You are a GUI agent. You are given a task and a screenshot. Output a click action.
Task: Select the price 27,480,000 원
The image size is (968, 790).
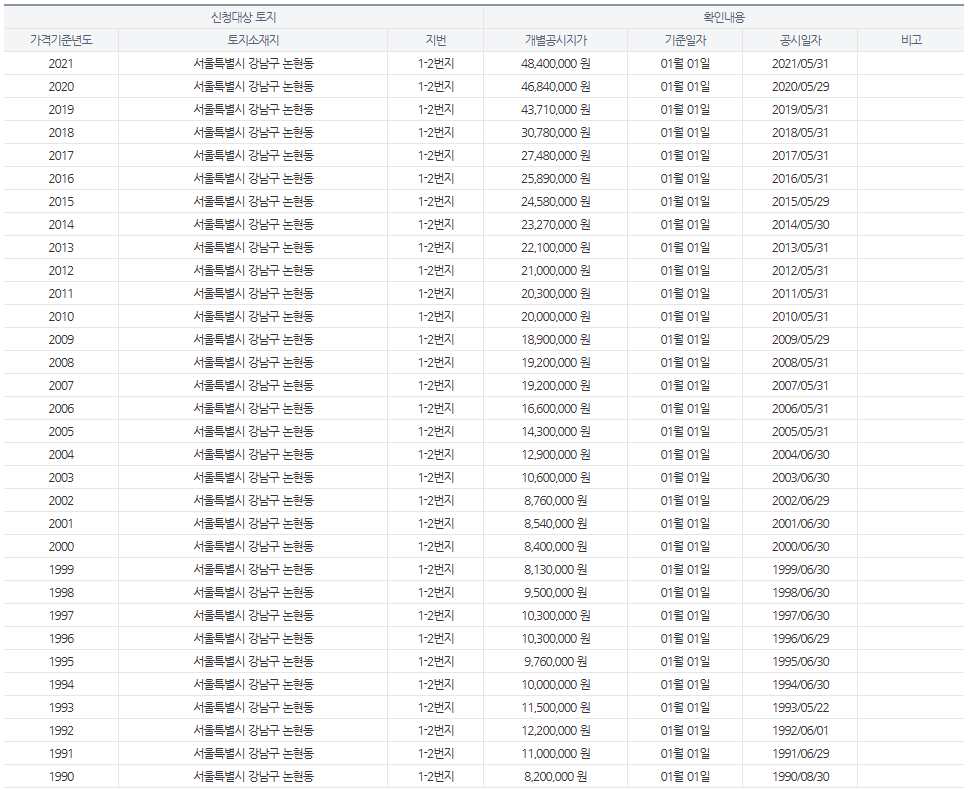click(556, 156)
